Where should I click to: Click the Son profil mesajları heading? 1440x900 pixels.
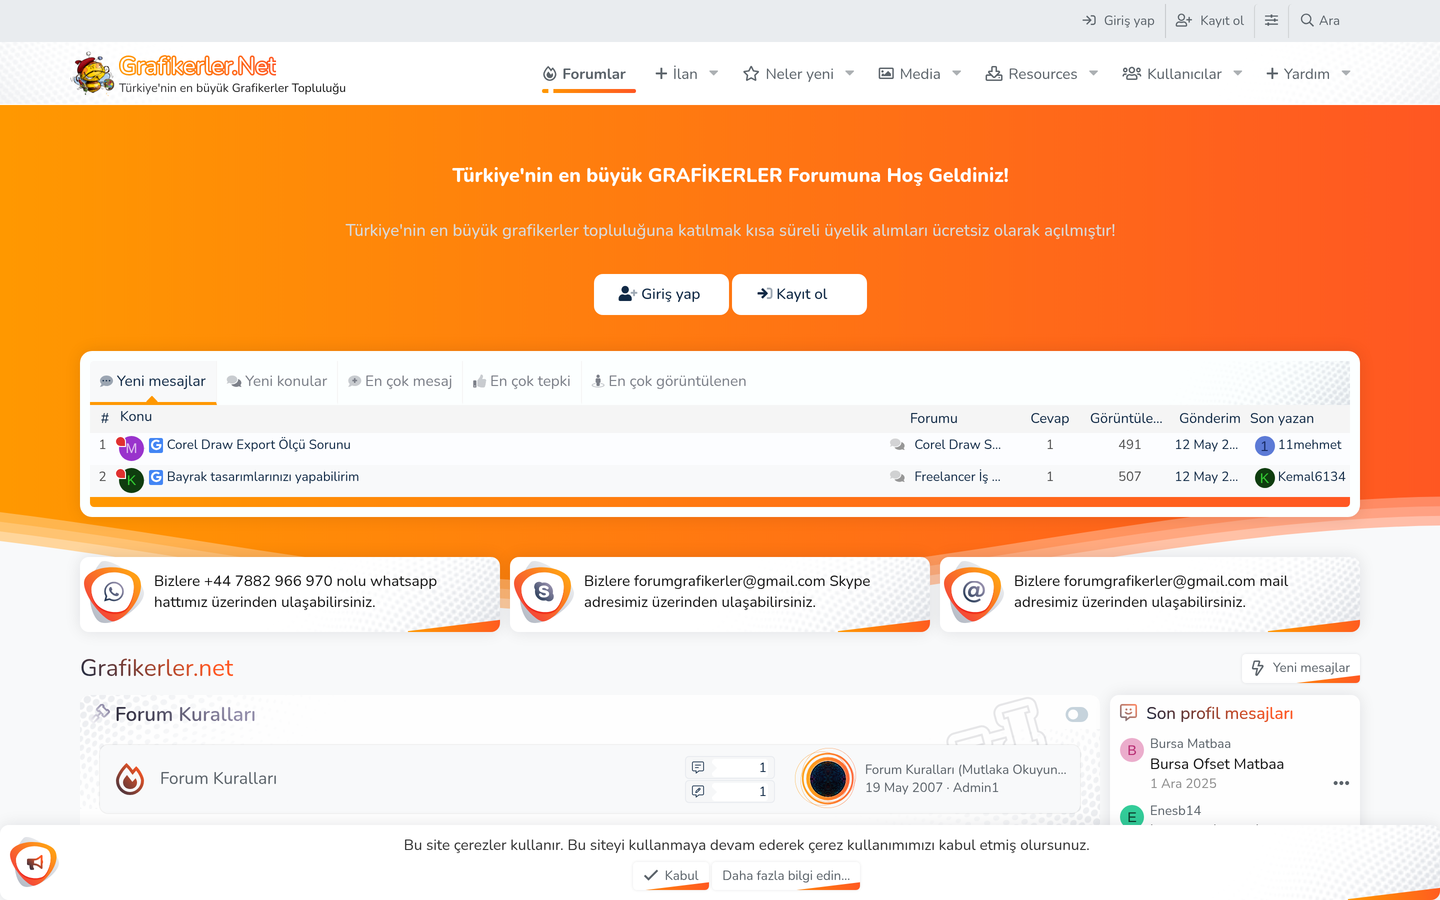point(1219,713)
